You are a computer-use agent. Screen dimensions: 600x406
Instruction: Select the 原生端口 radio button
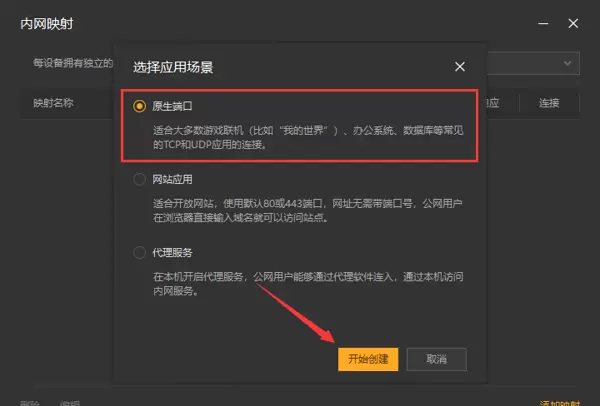coord(139,106)
